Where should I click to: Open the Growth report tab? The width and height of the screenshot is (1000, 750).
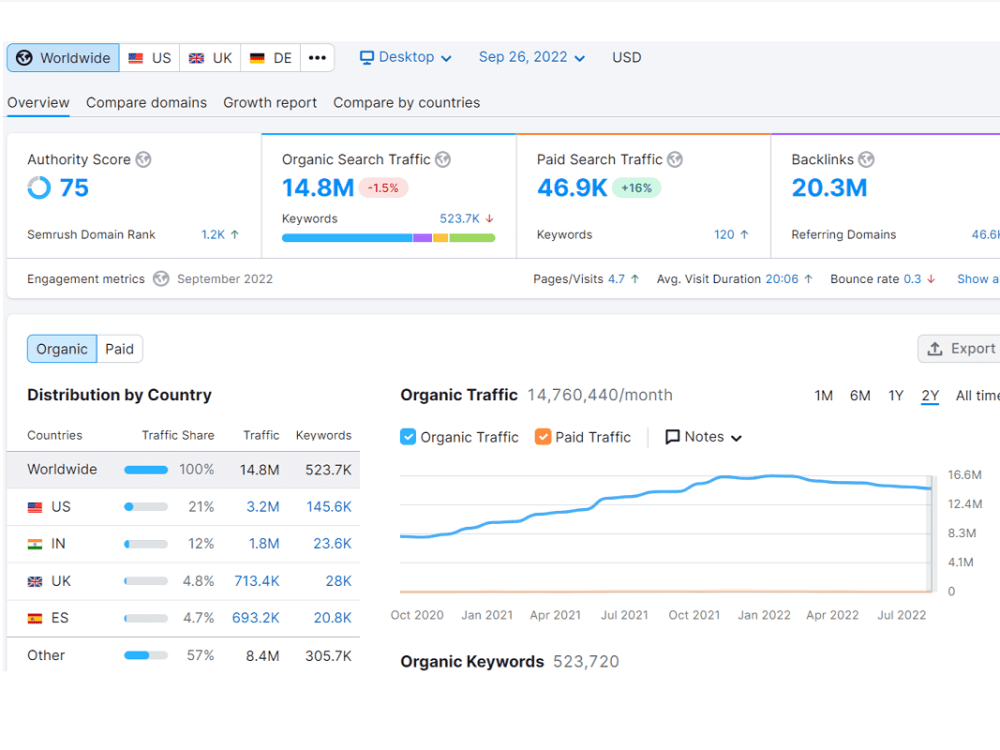270,103
